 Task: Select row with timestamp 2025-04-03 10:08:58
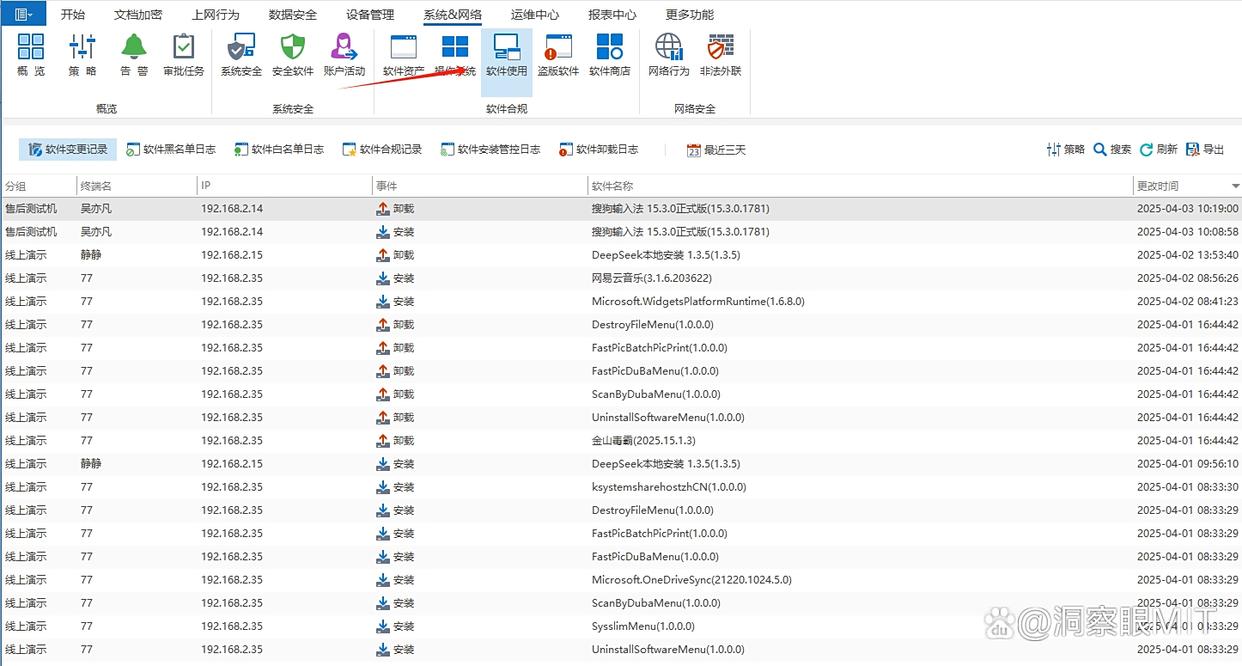[x=621, y=232]
